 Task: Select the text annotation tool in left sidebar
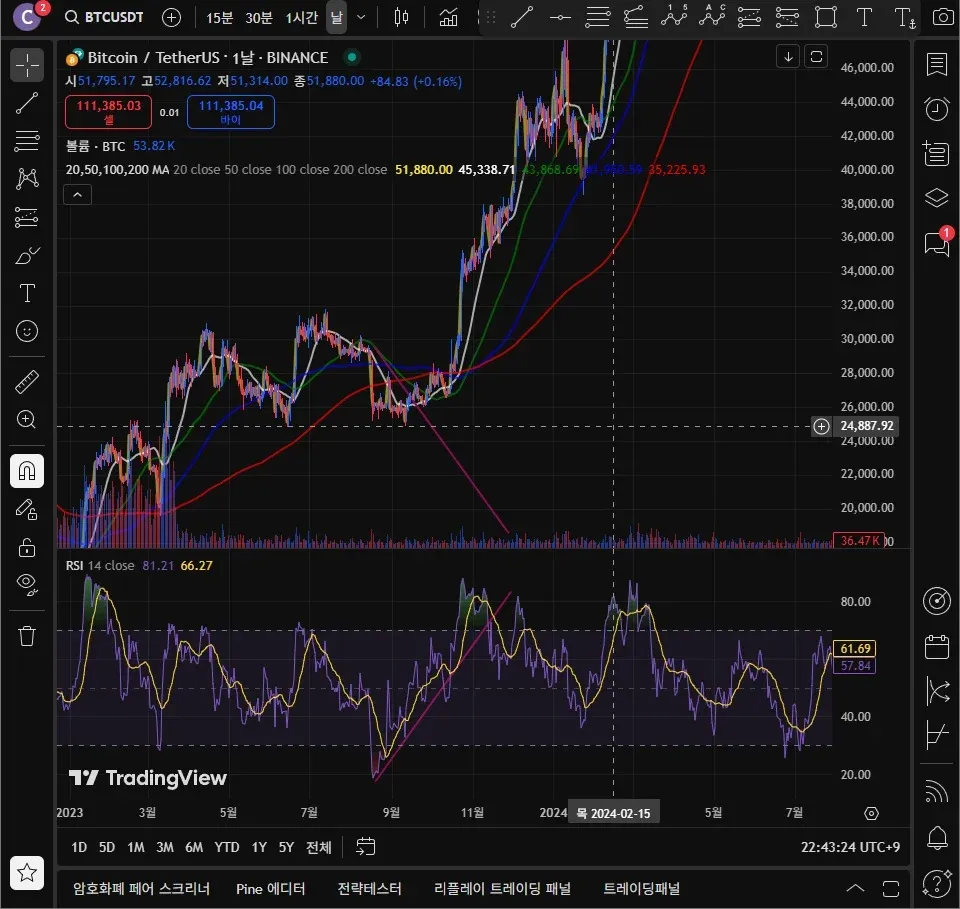point(27,293)
